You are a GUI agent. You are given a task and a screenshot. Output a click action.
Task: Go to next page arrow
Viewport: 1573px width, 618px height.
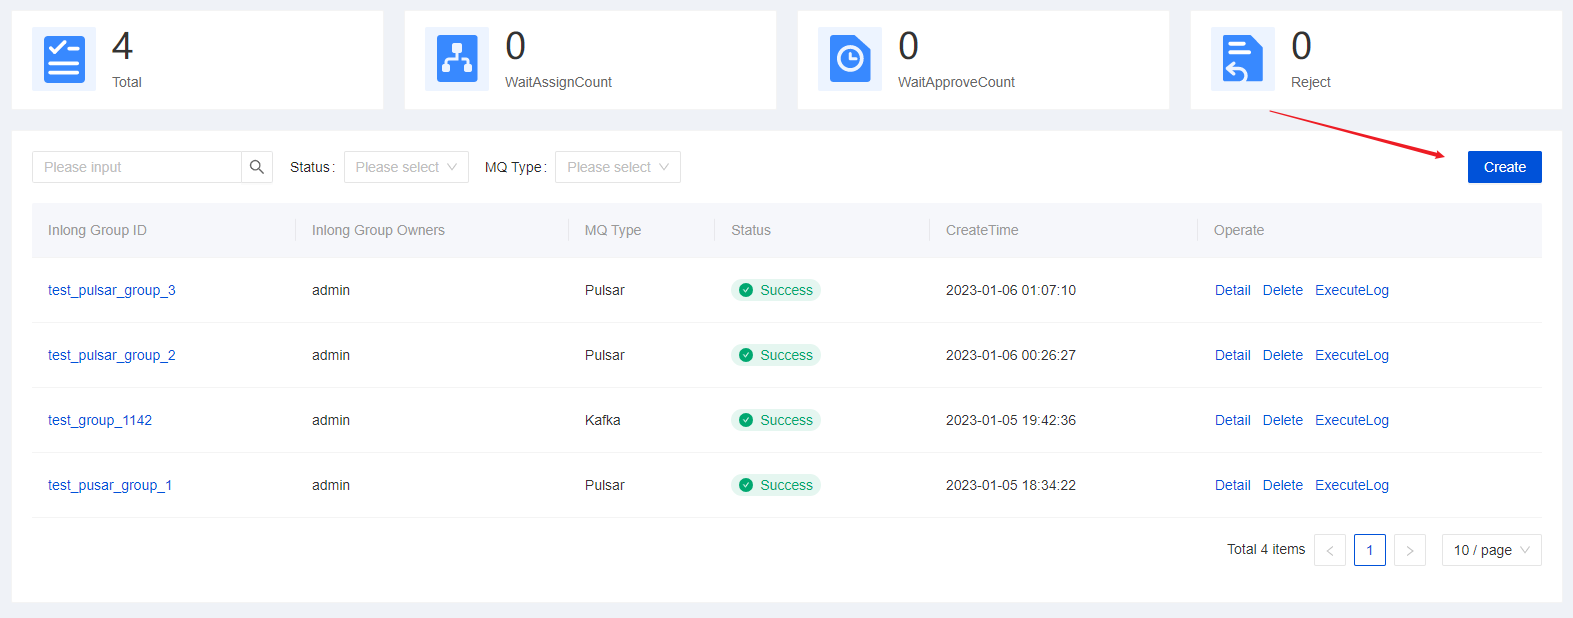pyautogui.click(x=1409, y=550)
